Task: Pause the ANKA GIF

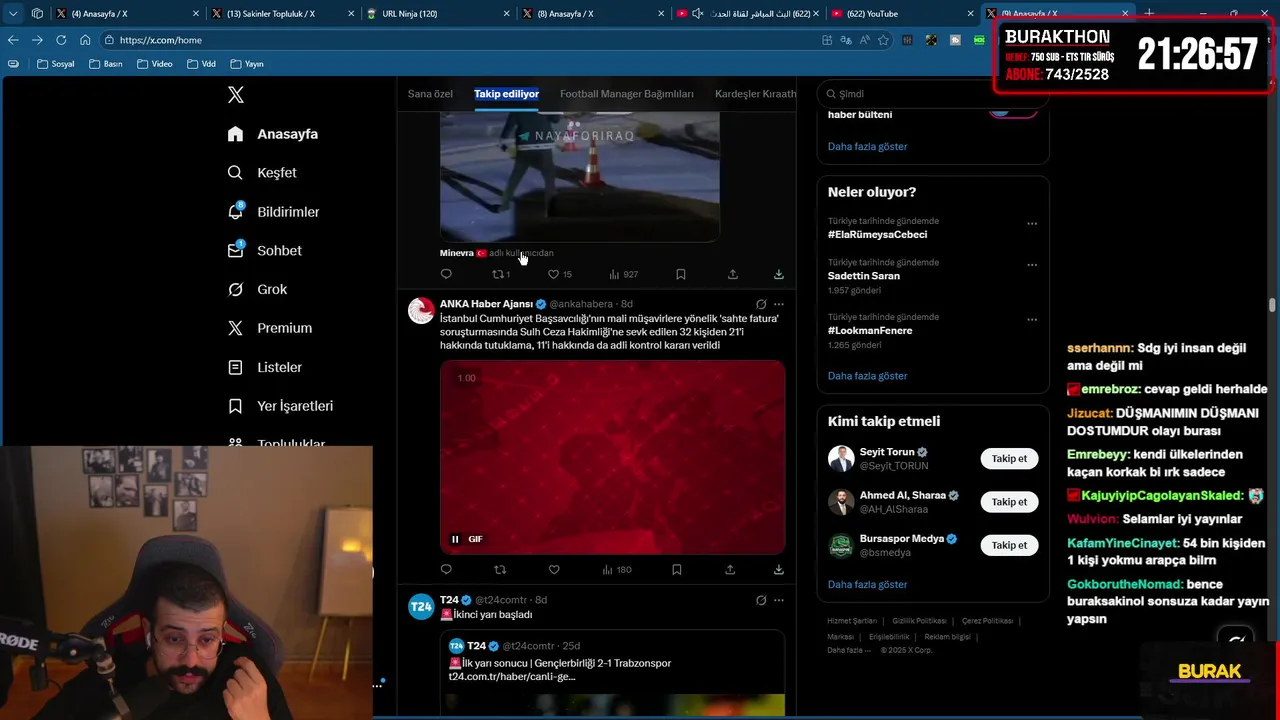Action: pos(455,539)
